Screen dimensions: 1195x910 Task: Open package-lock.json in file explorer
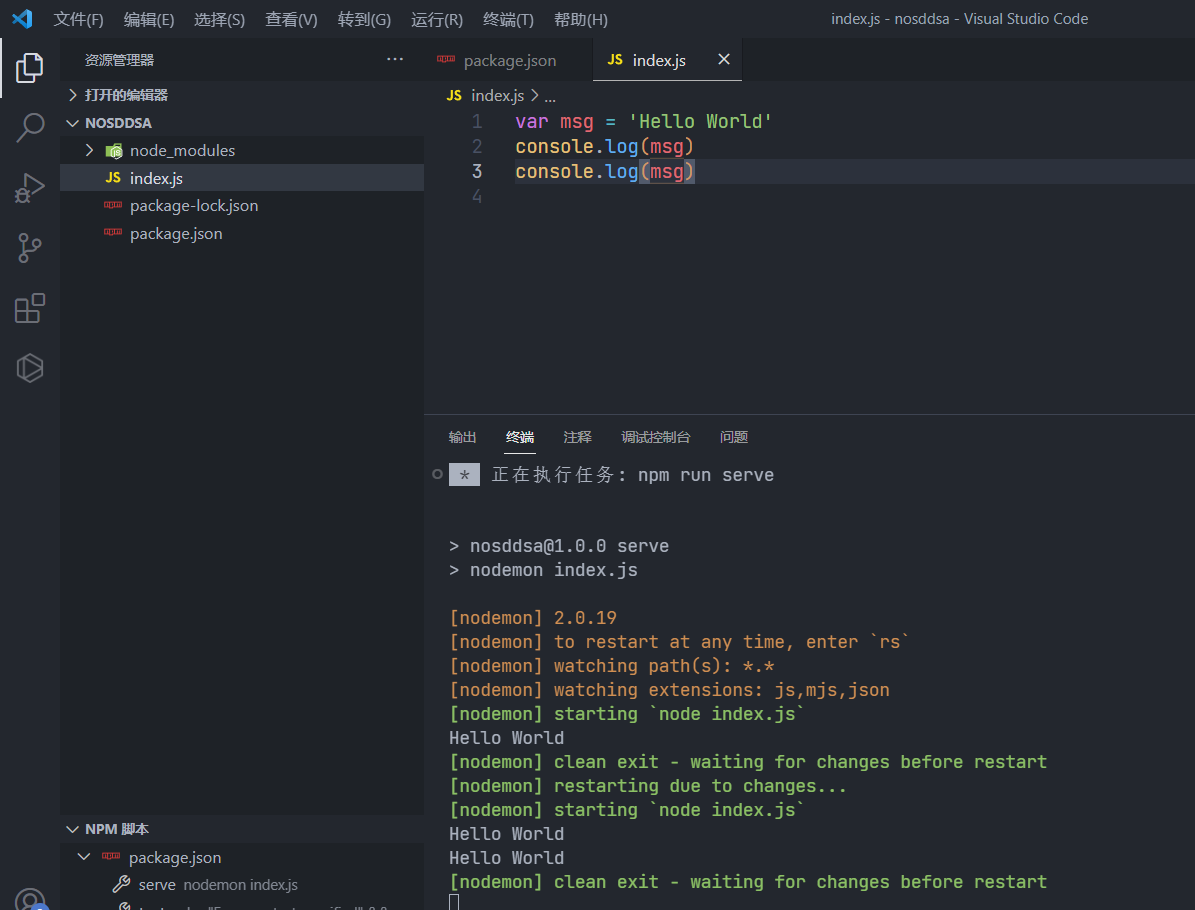pos(242,206)
